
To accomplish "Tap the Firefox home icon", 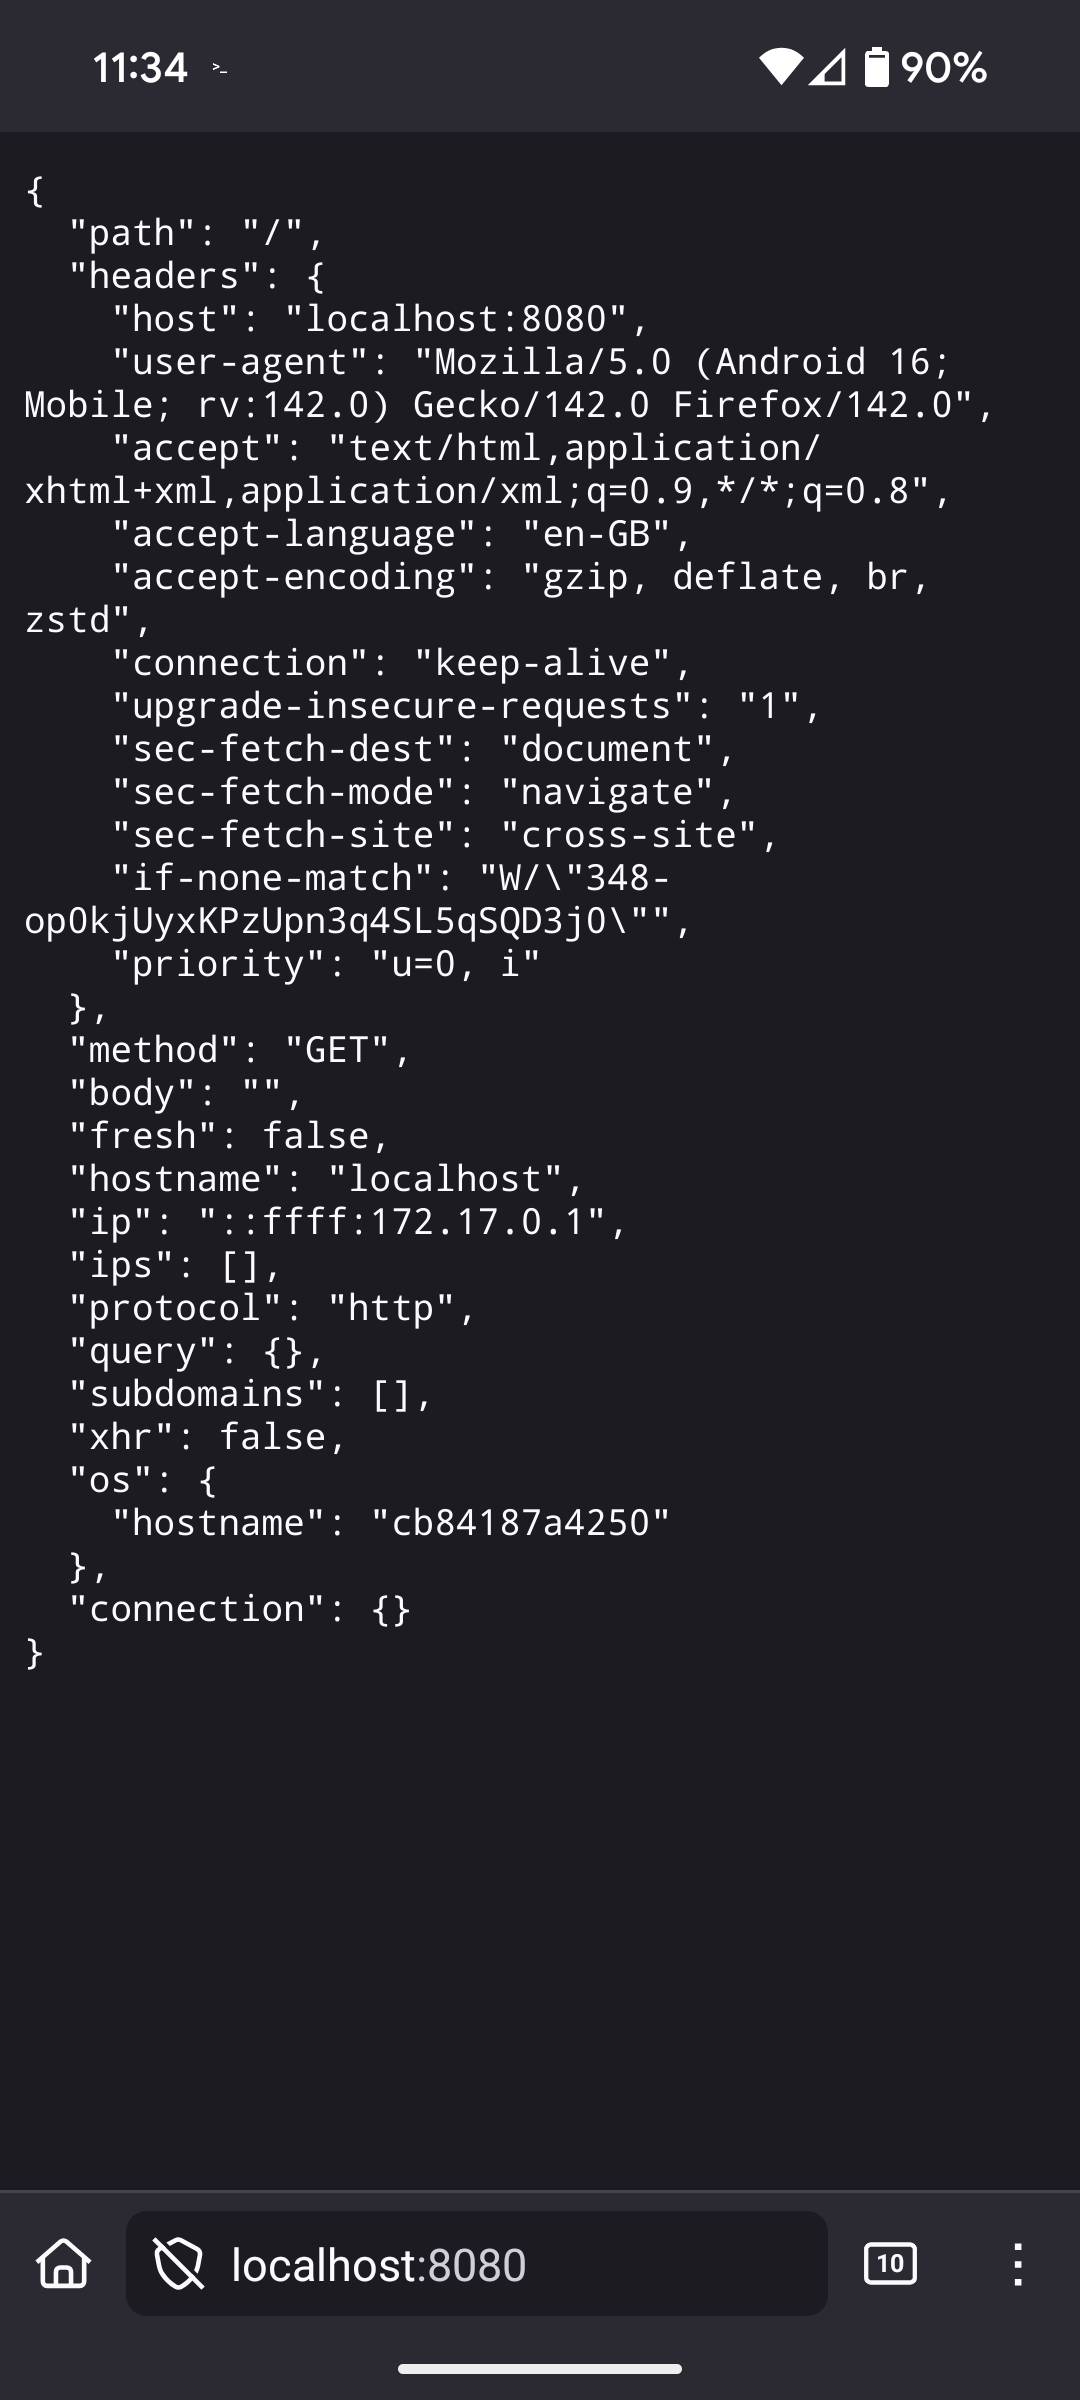I will (64, 2263).
